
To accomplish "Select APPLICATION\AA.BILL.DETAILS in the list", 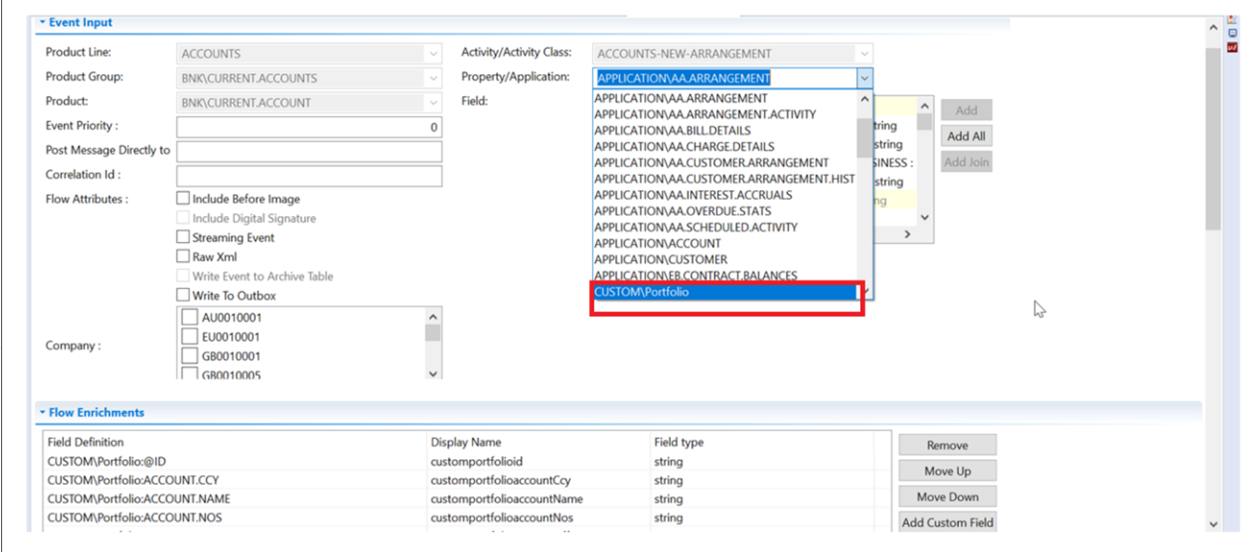I will [672, 130].
